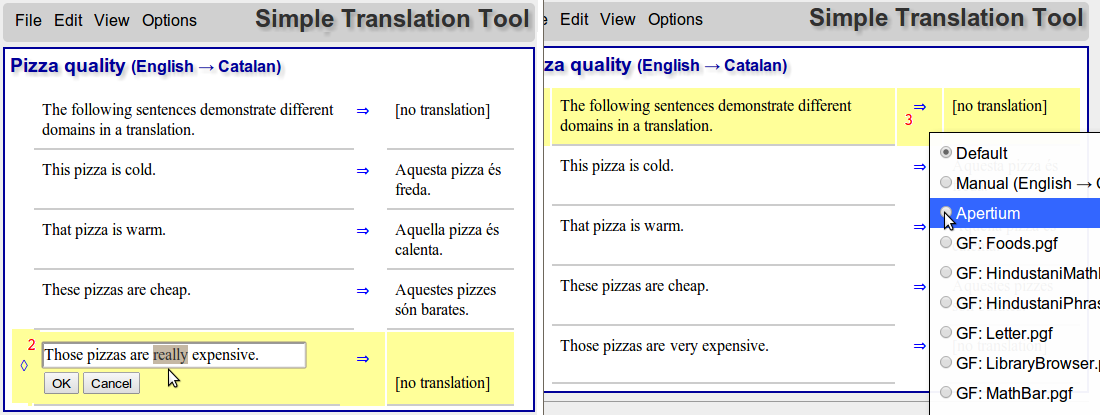Click the diamond marker left of edit field
Screen dimensions: 1100x415
24,365
